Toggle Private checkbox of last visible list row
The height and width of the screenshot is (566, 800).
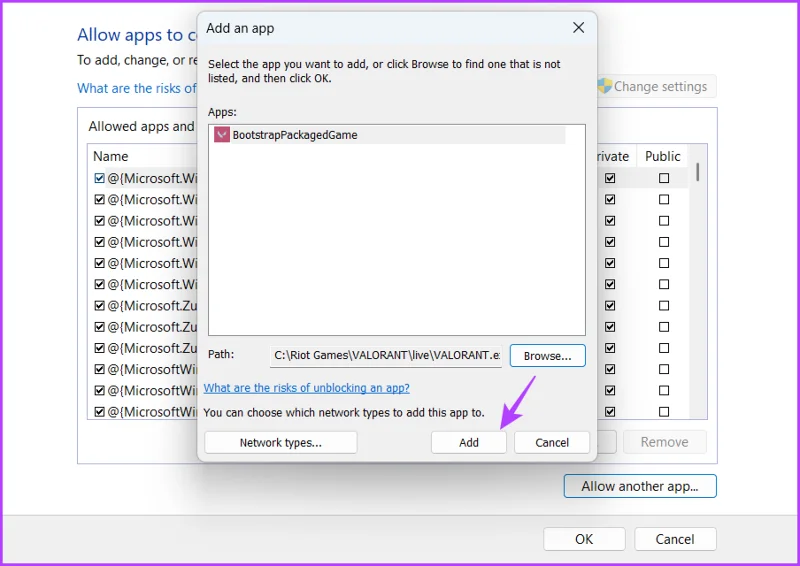coord(610,412)
